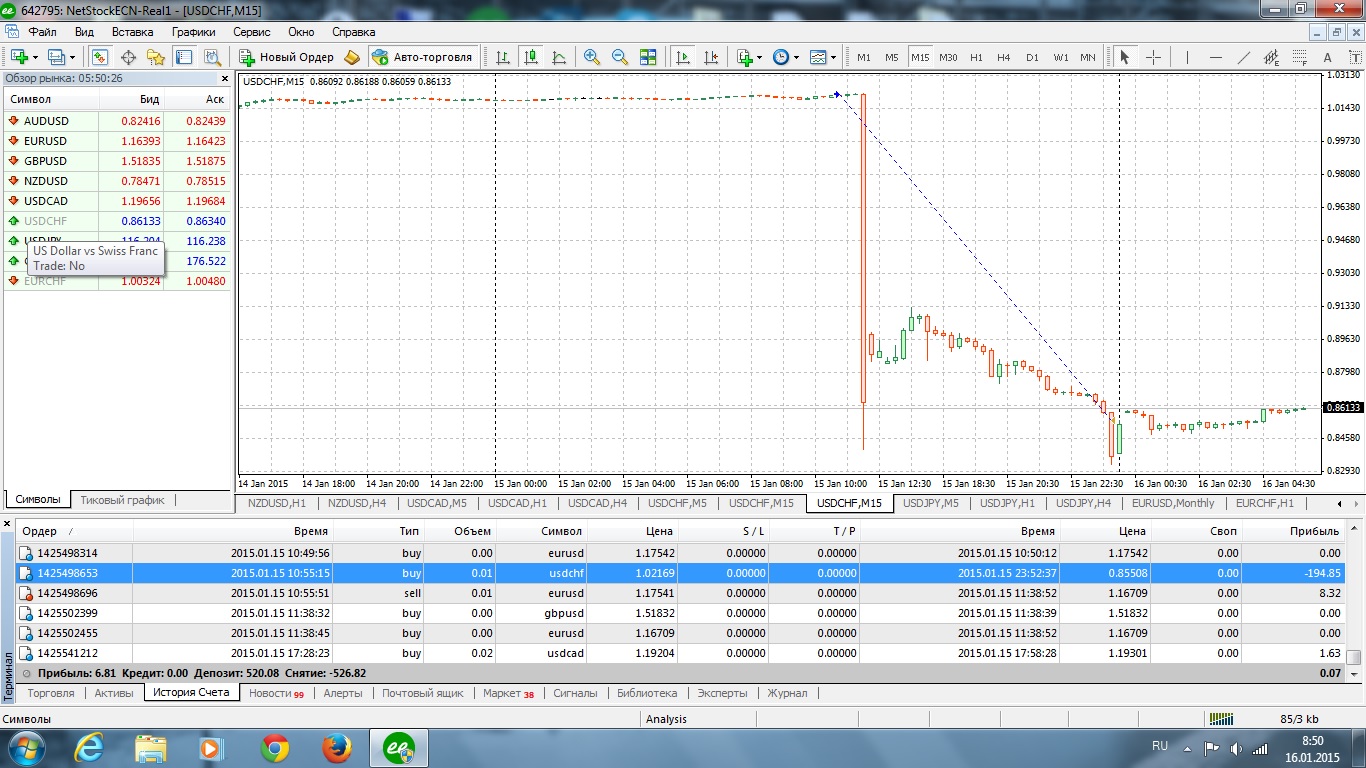Select the text A tool
Viewport: 1366px width, 768px height.
1328,57
